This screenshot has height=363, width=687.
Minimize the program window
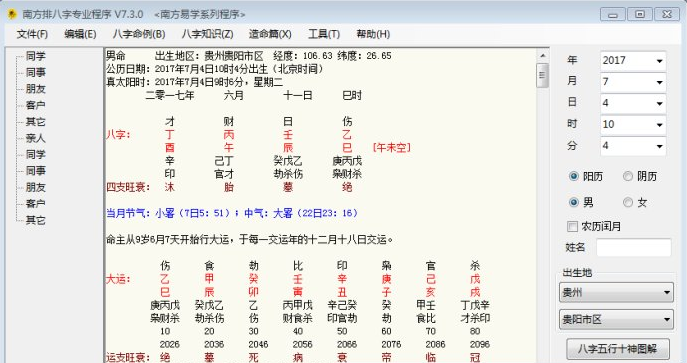click(x=613, y=14)
